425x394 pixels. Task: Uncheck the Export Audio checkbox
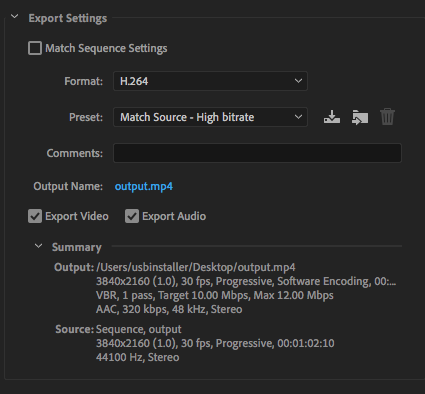(x=132, y=216)
